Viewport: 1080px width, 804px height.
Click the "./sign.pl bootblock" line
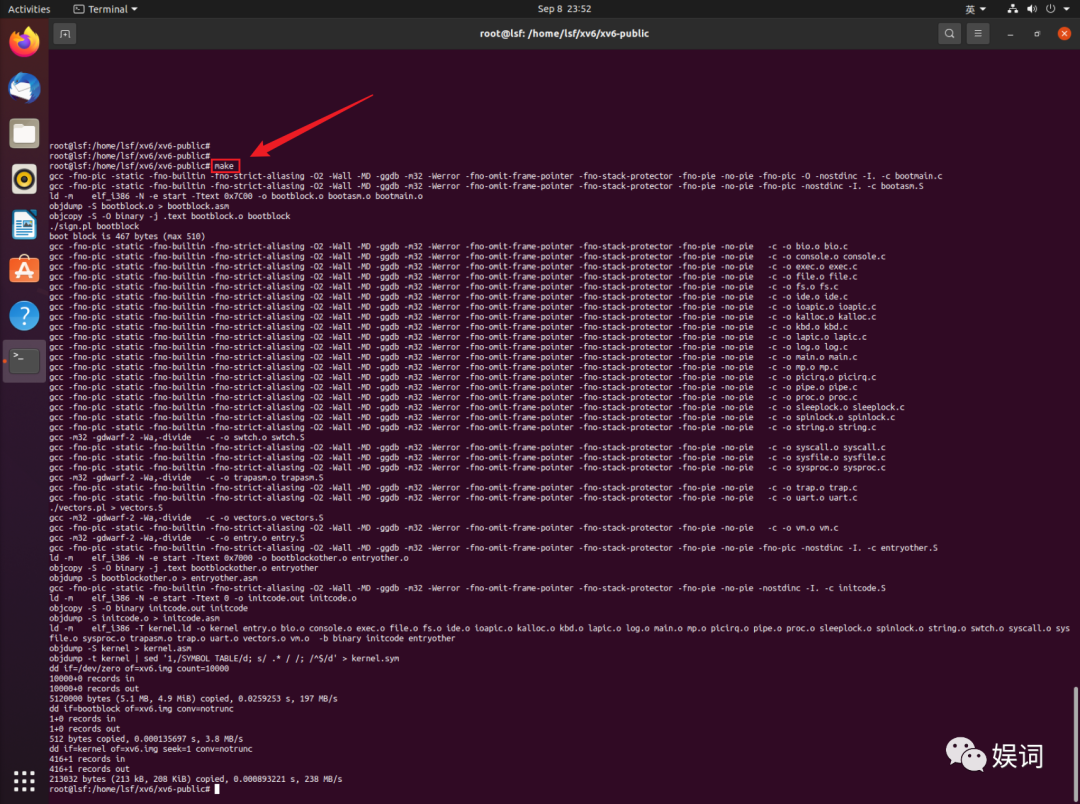click(94, 226)
